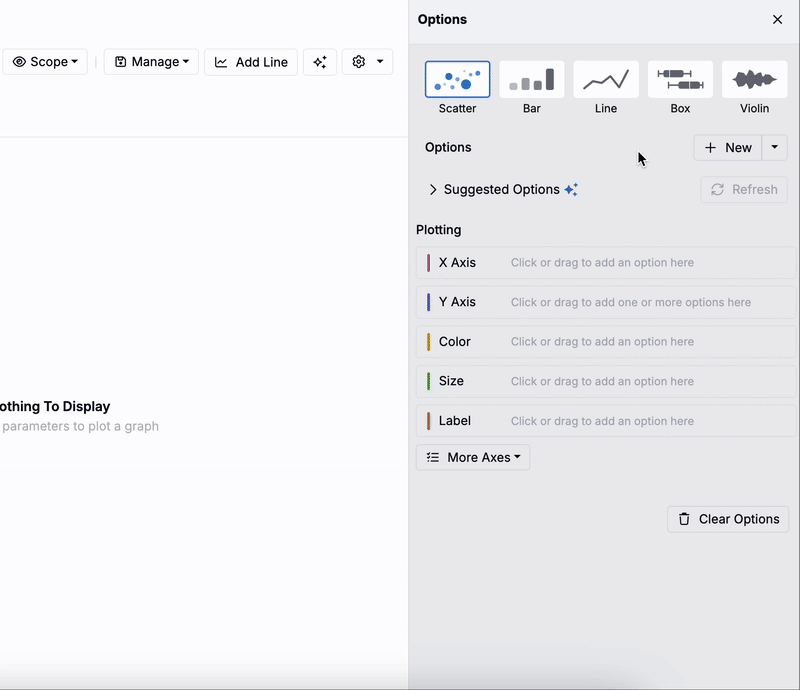The image size is (800, 690).
Task: Click the Y Axis option field
Action: [640, 302]
